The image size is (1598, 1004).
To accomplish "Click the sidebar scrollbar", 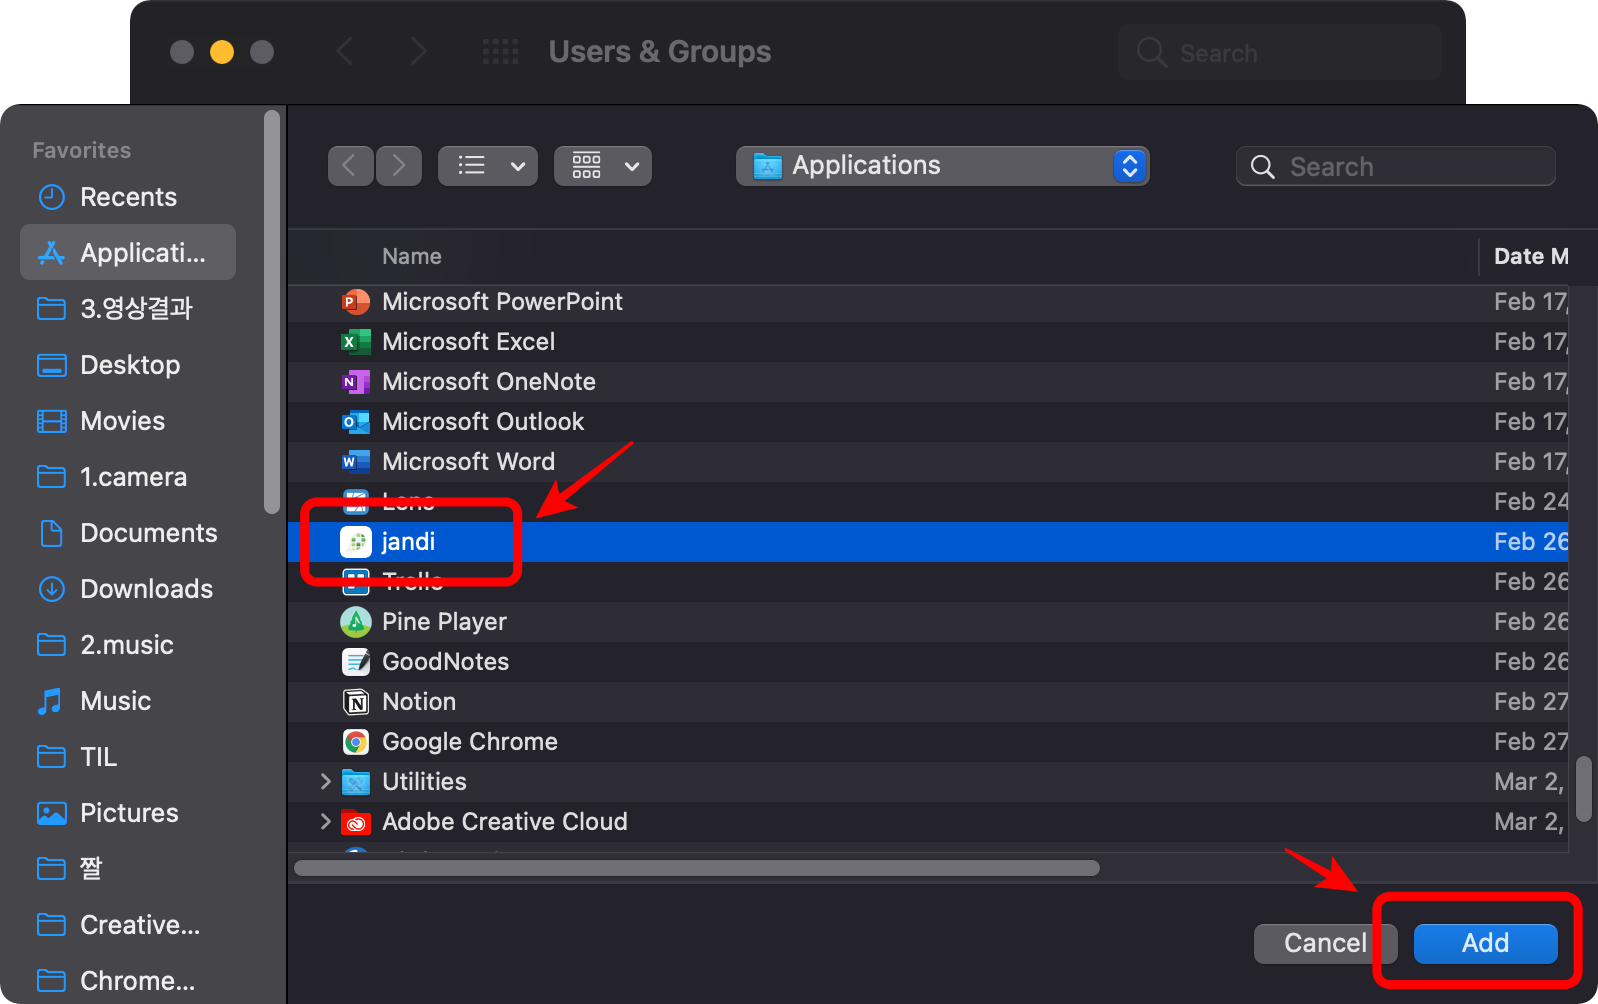I will [x=271, y=312].
